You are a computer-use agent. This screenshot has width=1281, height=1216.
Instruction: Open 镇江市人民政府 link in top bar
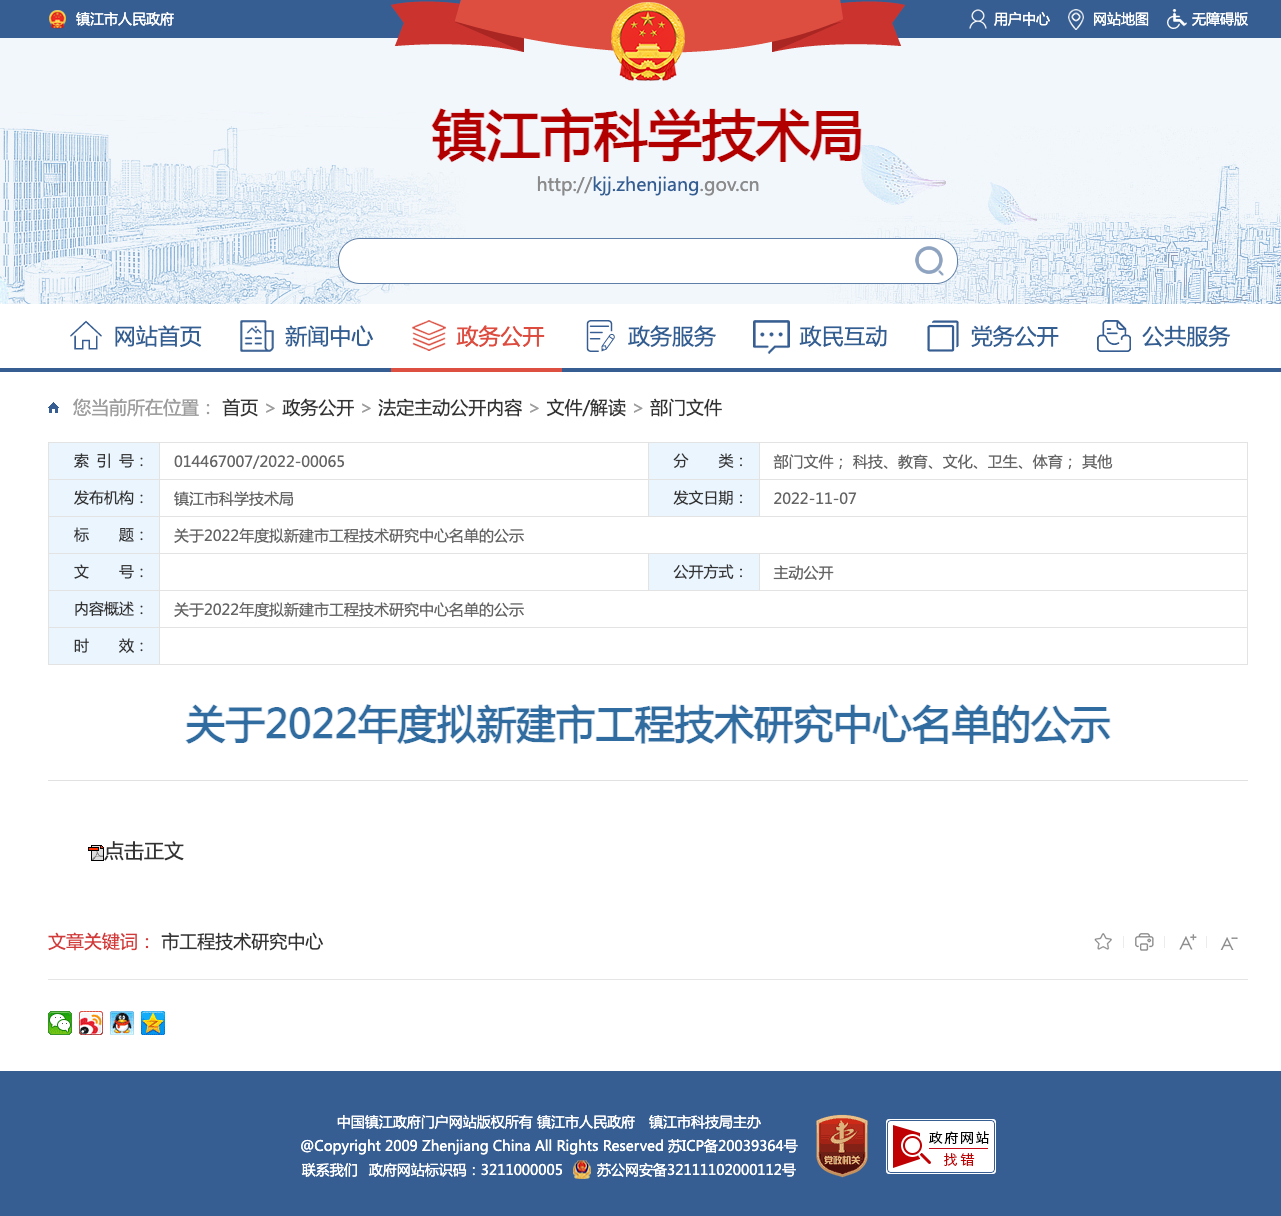[125, 19]
